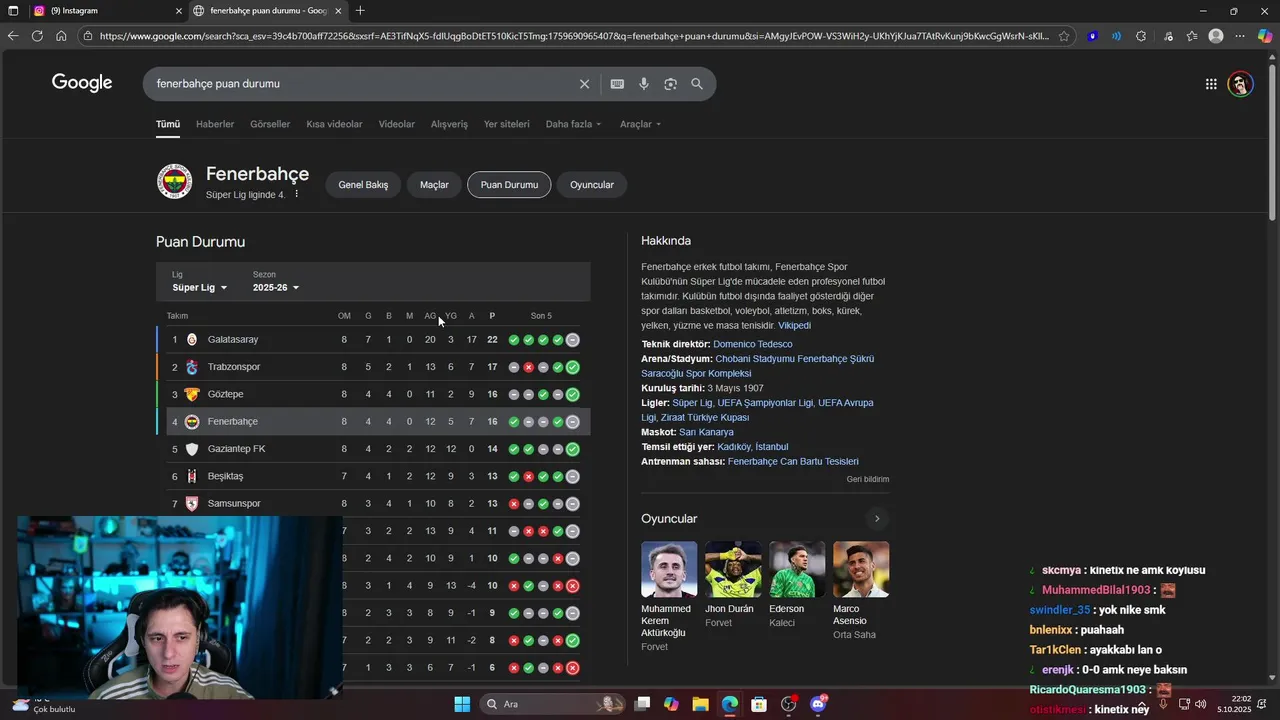This screenshot has width=1280, height=720.
Task: Open the Sarı Kanarya mascot link
Action: coord(706,432)
